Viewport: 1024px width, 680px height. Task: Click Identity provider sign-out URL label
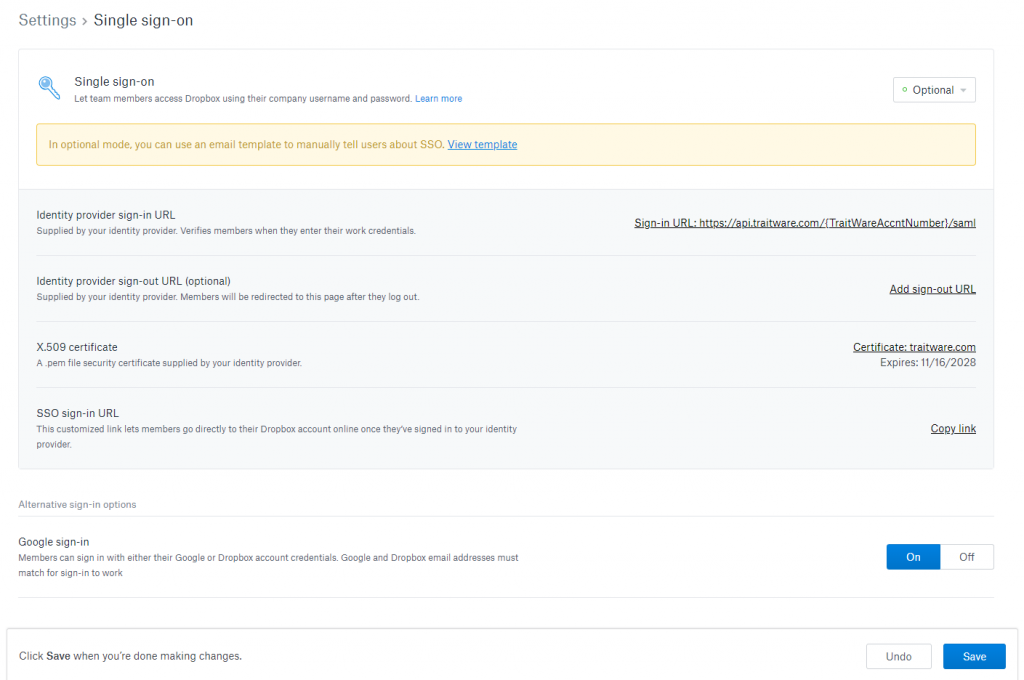[x=133, y=281]
